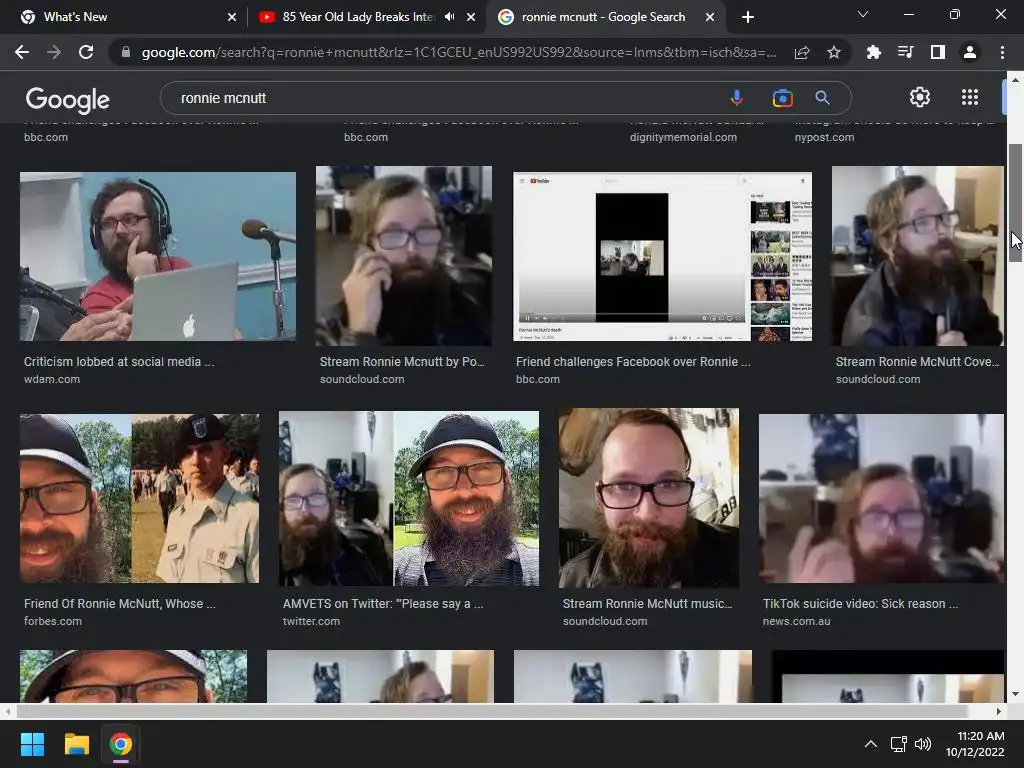Mute the YouTube tab audio icon

click(449, 17)
